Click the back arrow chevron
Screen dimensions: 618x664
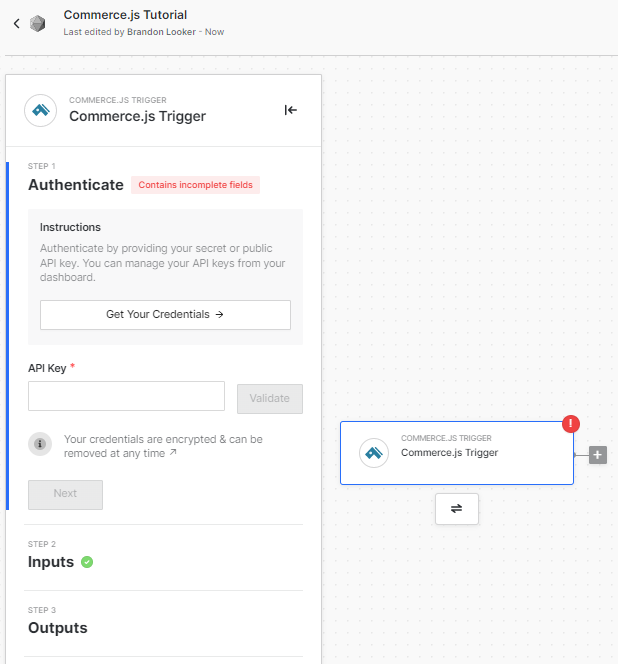tap(16, 23)
